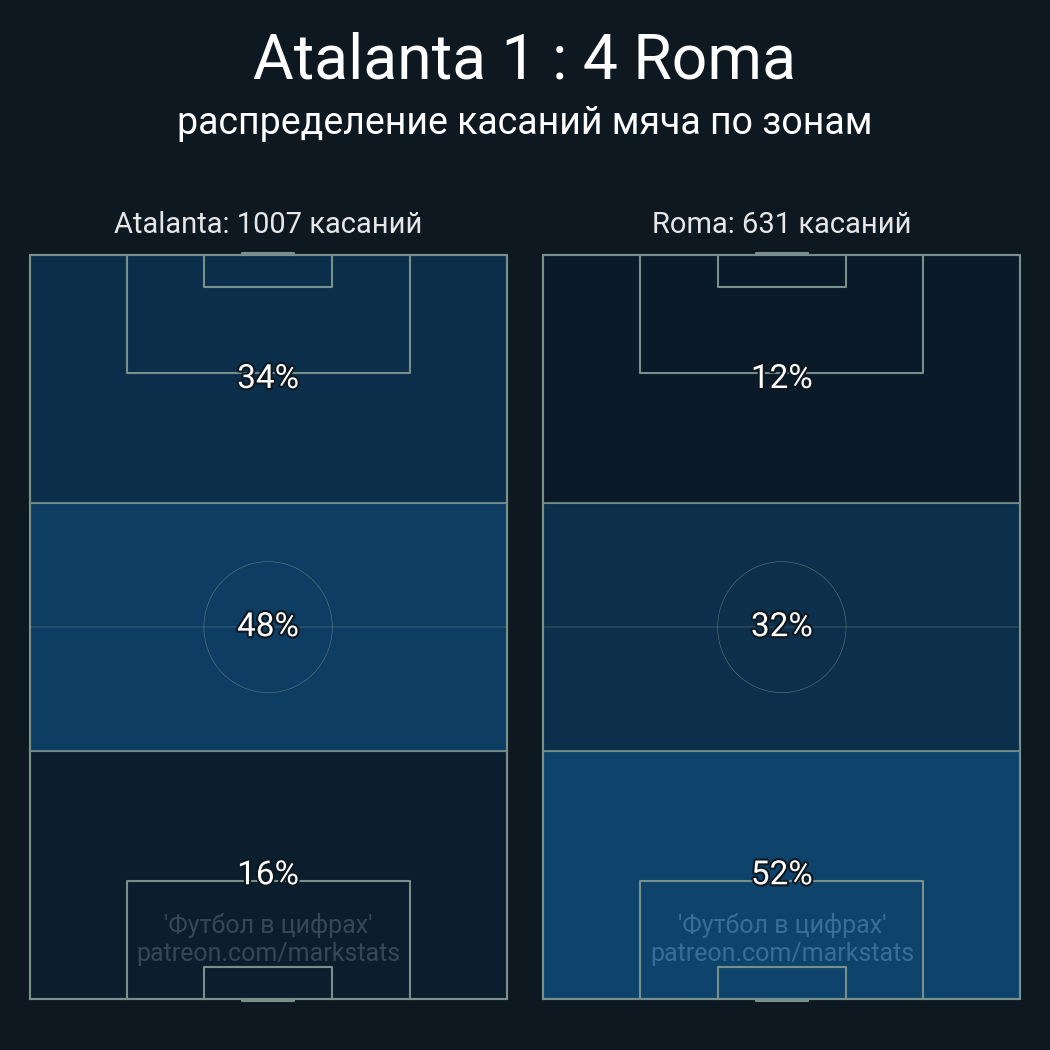Image resolution: width=1050 pixels, height=1050 pixels.
Task: Click 'Футбол в цифрах' text on Roma pitch
Action: (781, 924)
